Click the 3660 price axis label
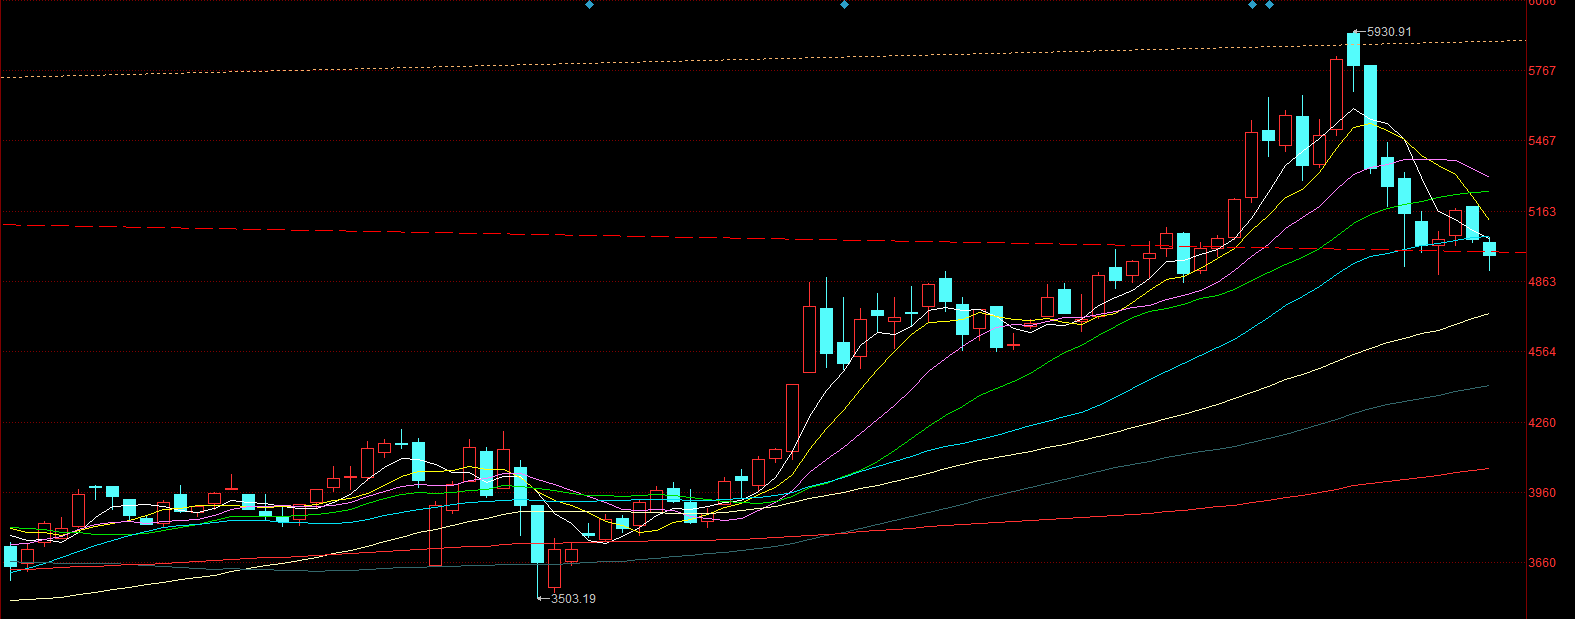1575x619 pixels. point(1542,563)
